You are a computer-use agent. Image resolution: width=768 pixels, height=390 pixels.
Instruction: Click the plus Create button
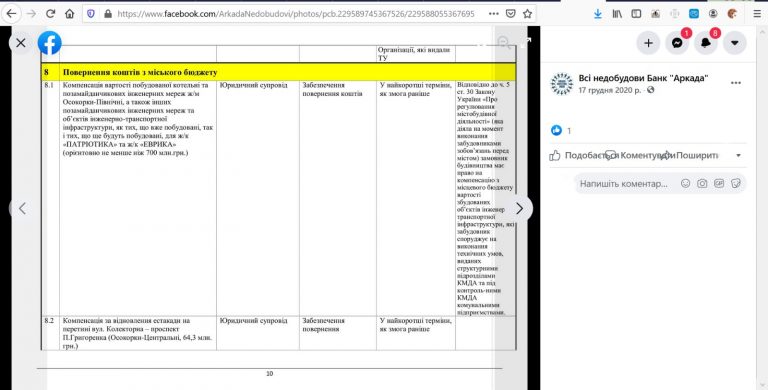coord(648,43)
